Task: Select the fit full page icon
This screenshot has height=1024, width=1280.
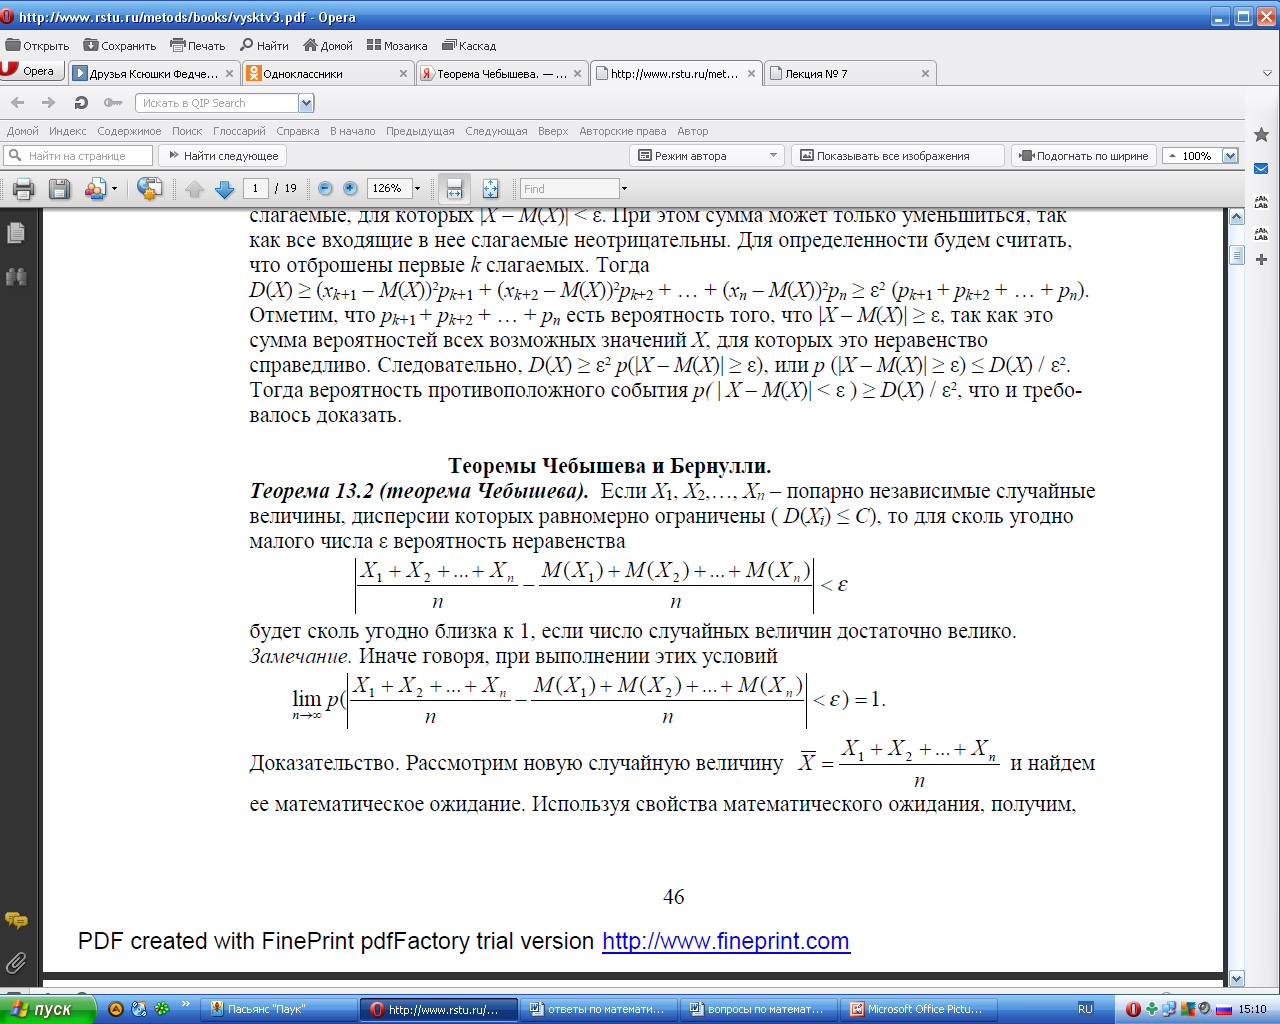Action: coord(490,188)
